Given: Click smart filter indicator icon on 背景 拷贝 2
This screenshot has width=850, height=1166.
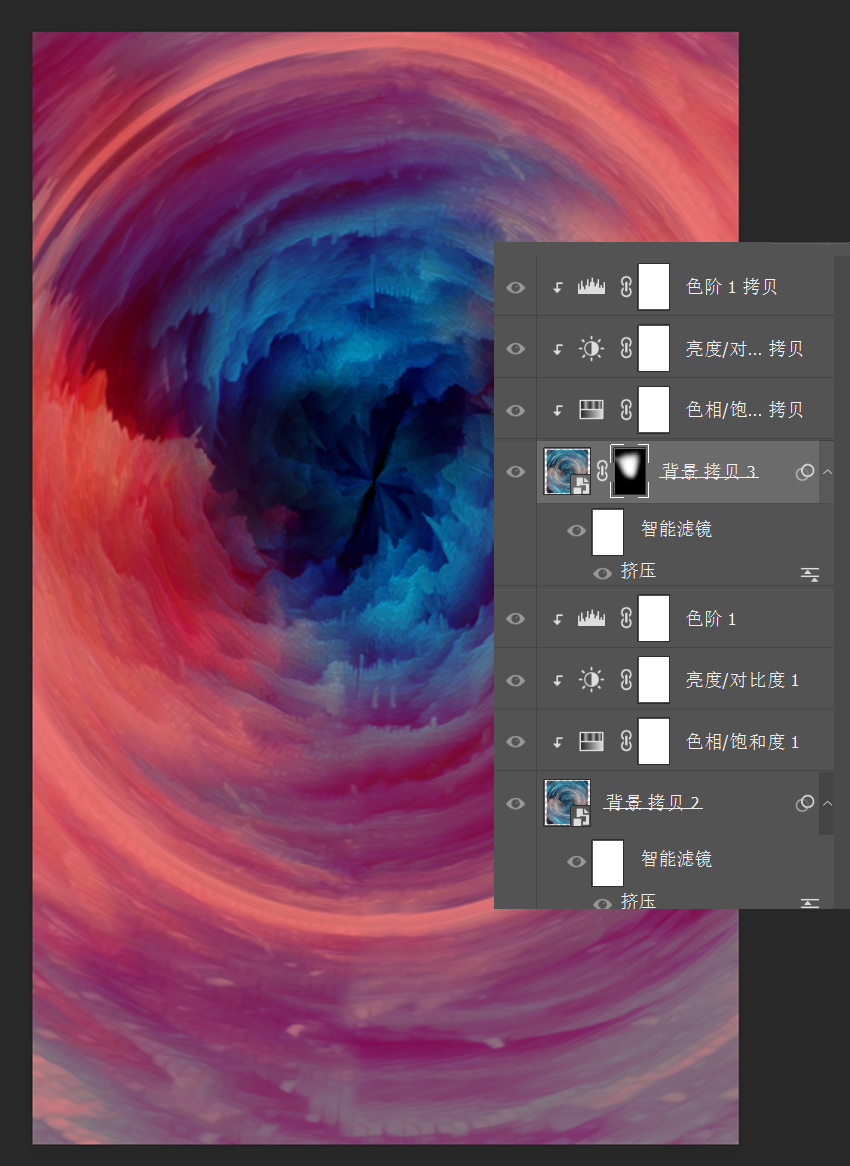Looking at the screenshot, I should point(805,803).
